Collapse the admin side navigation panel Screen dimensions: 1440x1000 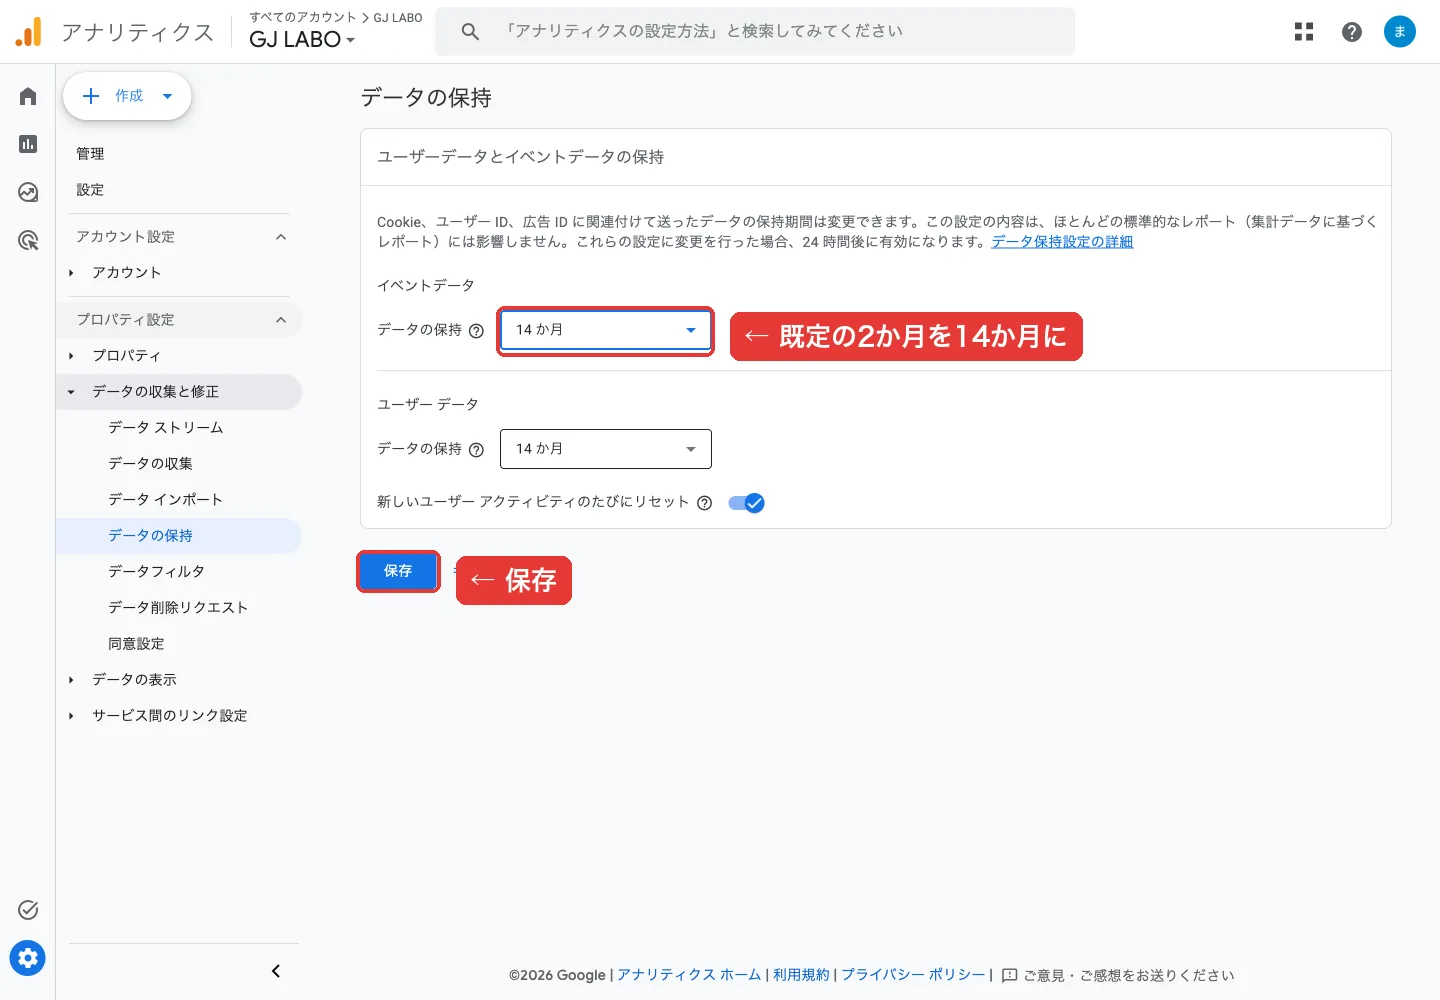tap(276, 971)
